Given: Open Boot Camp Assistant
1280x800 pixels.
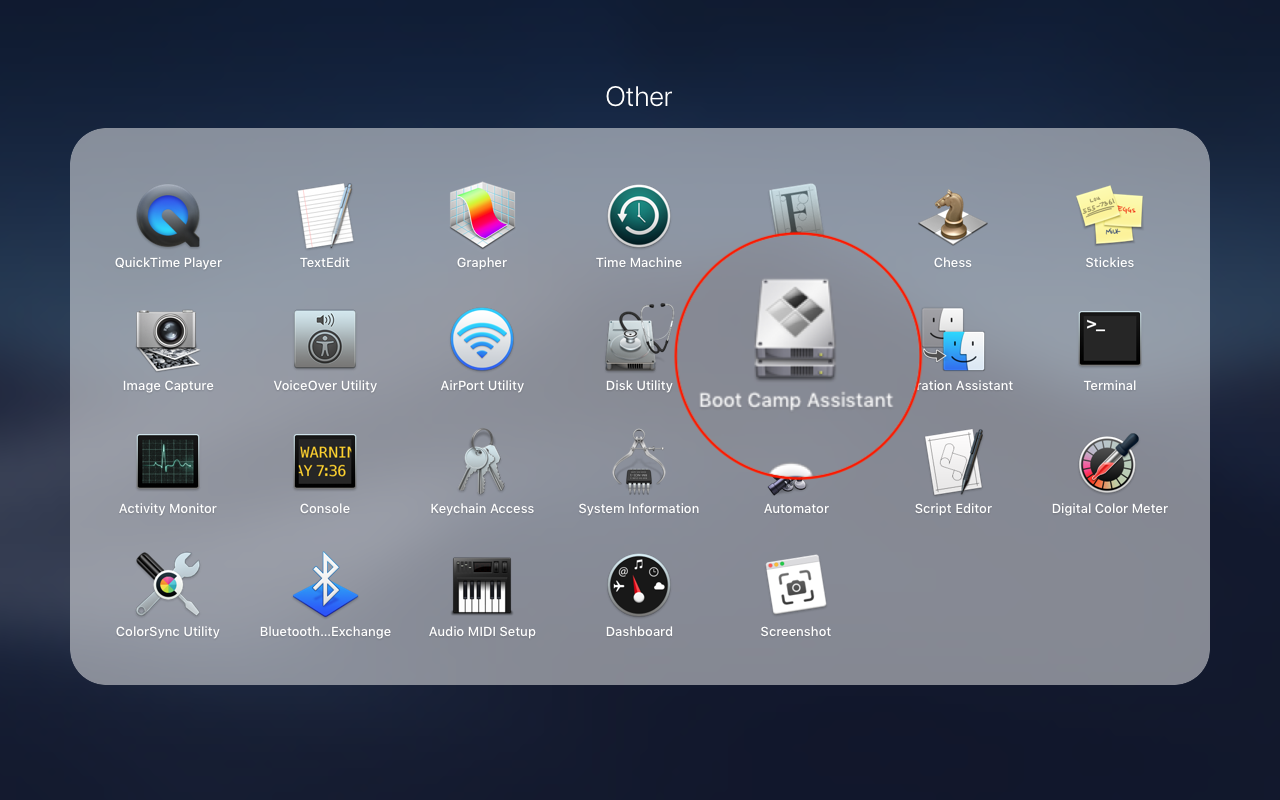Looking at the screenshot, I should (x=796, y=330).
